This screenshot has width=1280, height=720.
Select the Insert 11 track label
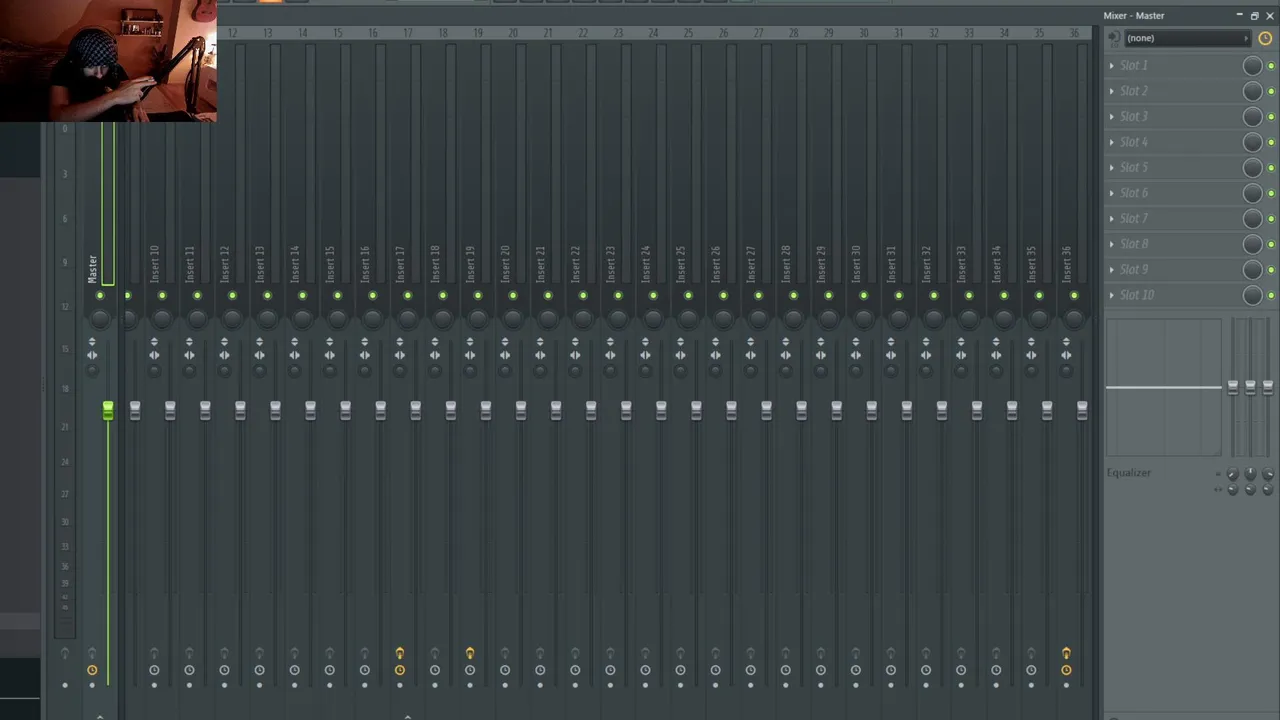coord(189,263)
